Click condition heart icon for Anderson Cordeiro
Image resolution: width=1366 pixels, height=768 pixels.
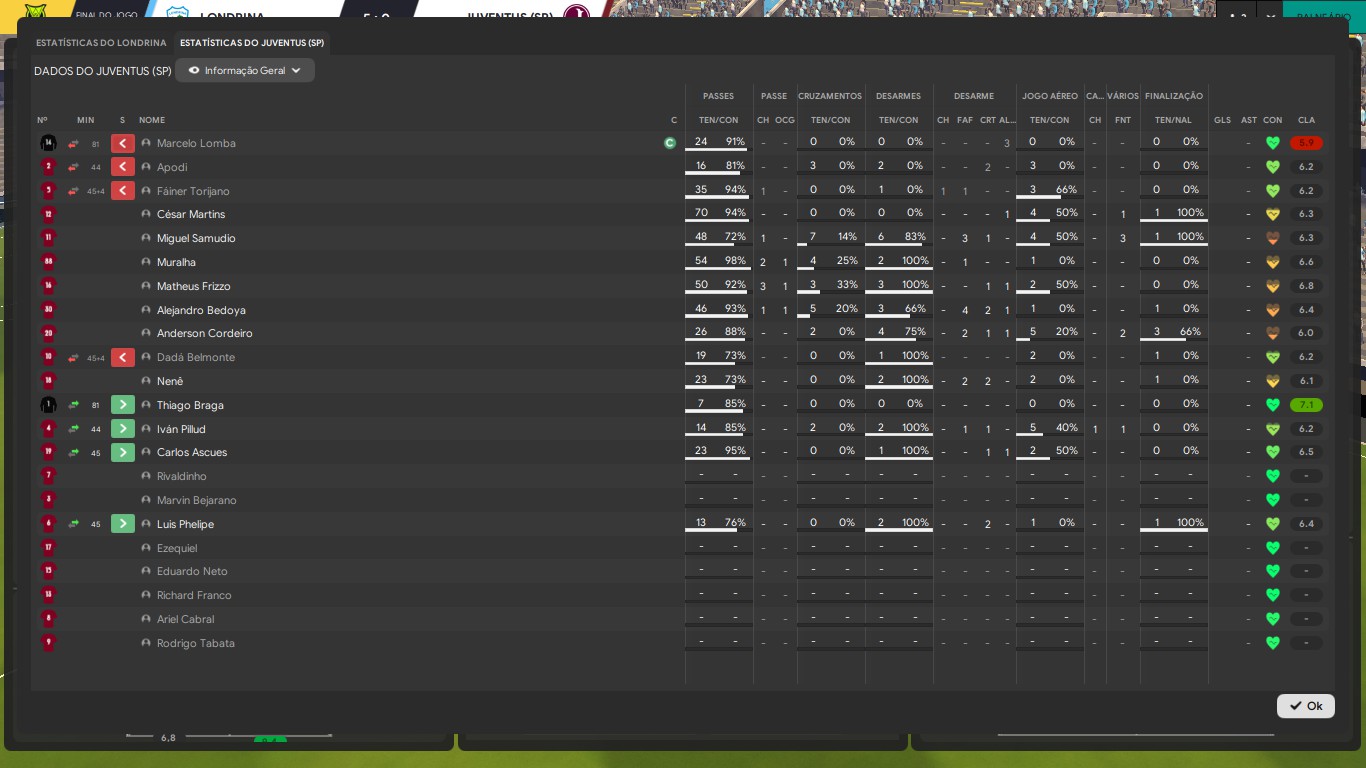point(1273,333)
